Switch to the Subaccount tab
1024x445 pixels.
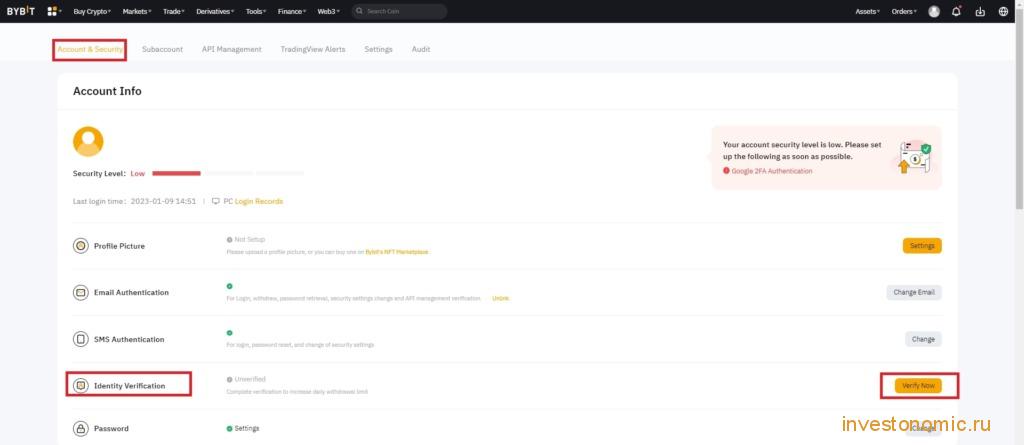point(162,50)
